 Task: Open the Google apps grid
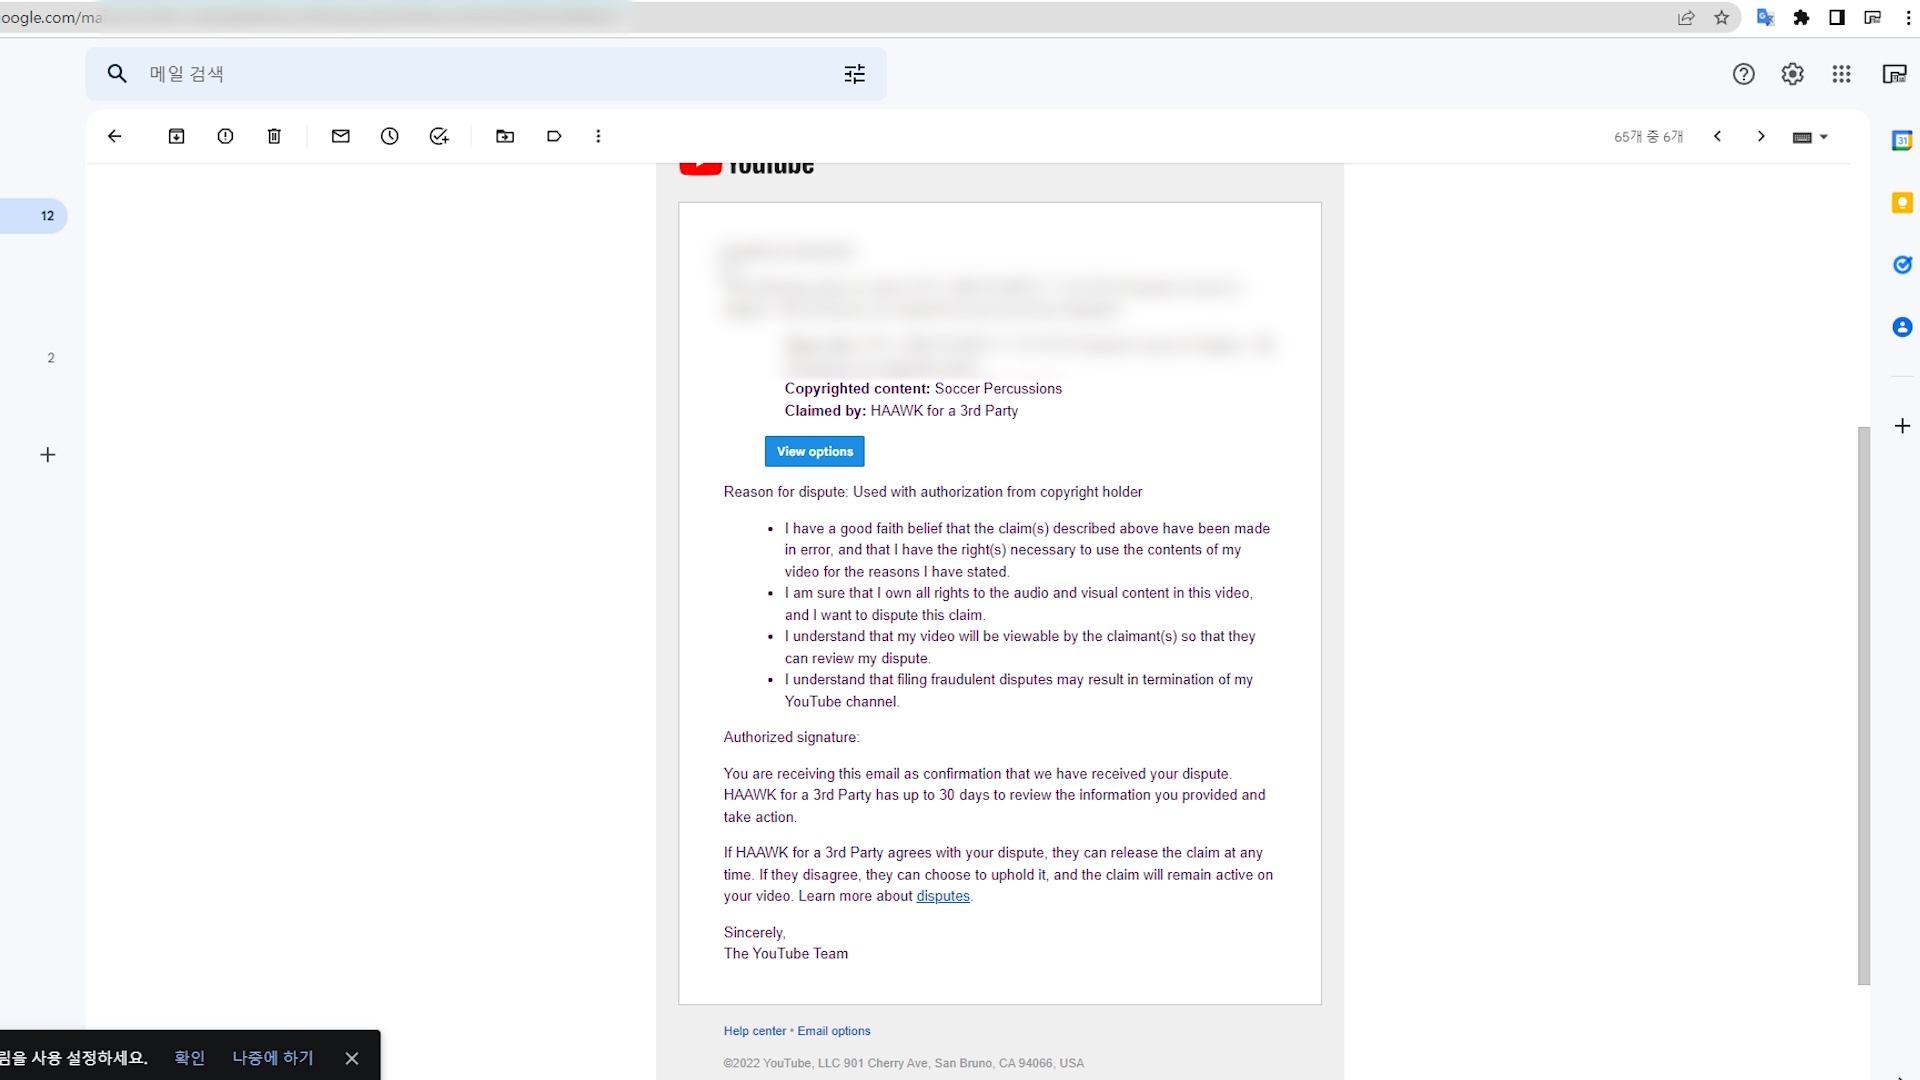(1841, 74)
